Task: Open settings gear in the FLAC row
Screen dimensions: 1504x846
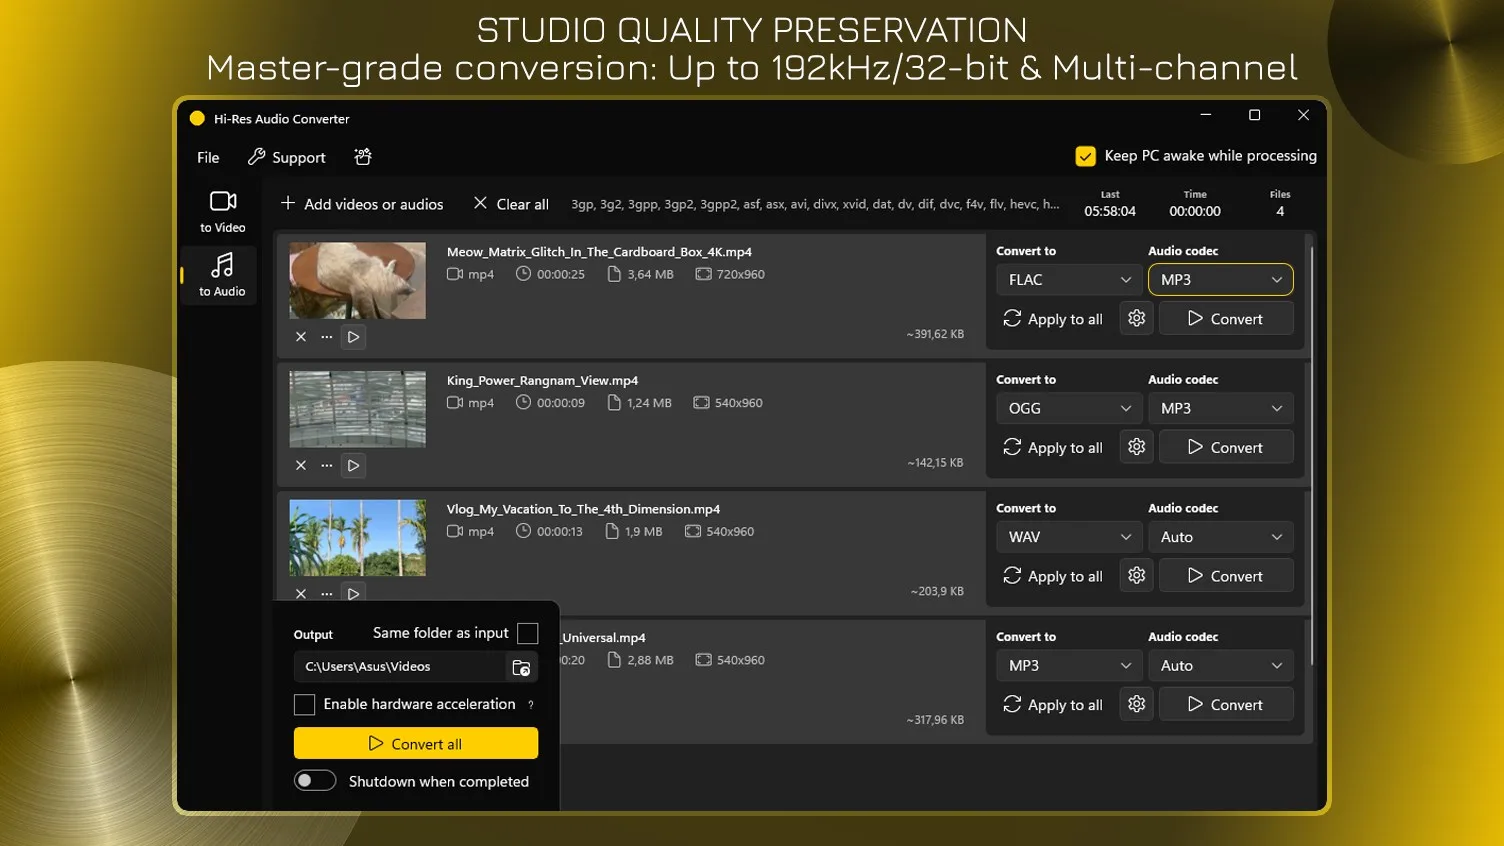Action: pyautogui.click(x=1137, y=318)
